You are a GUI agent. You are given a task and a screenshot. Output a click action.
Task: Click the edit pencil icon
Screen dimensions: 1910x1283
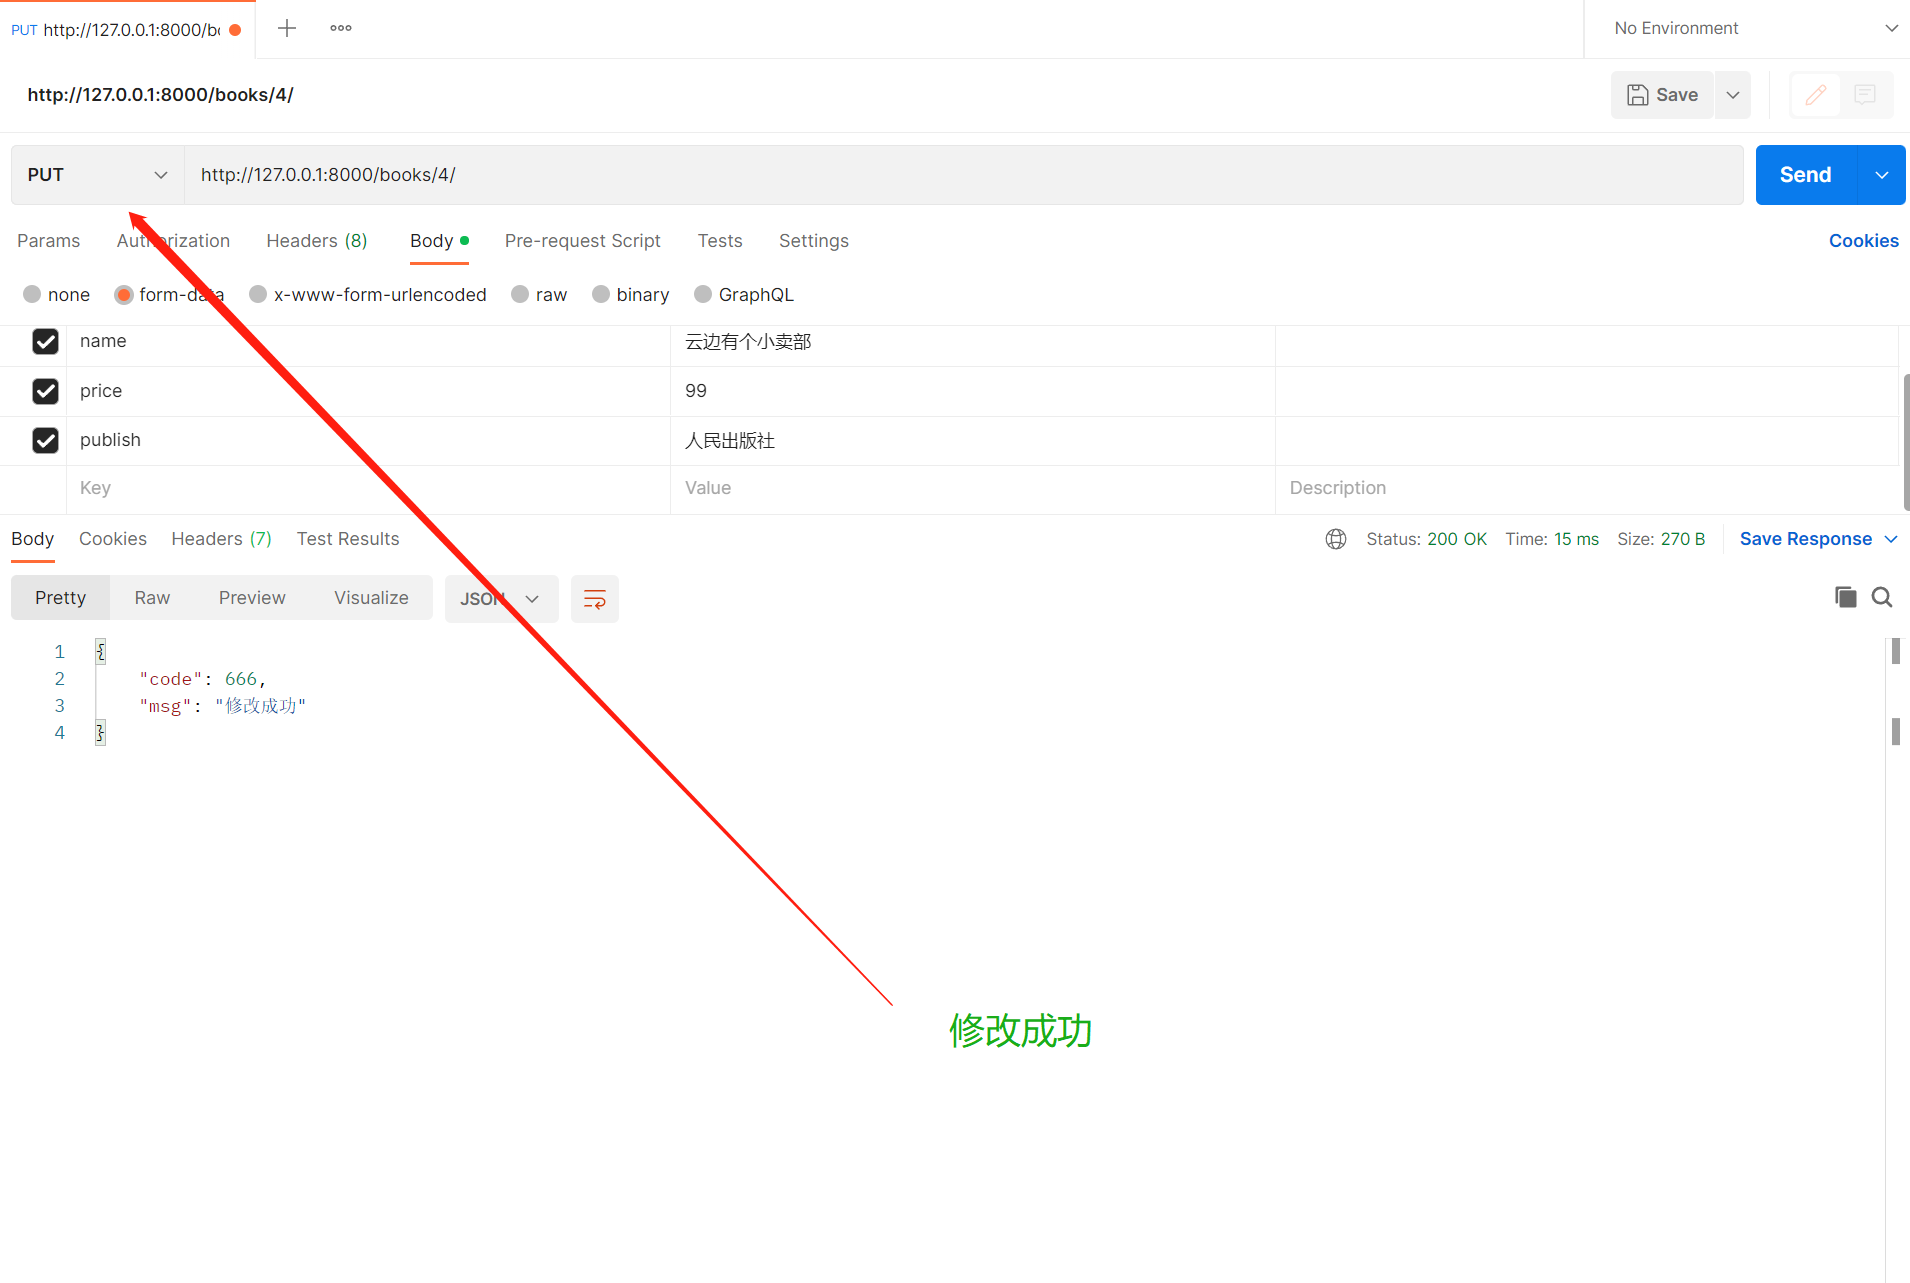[1816, 95]
